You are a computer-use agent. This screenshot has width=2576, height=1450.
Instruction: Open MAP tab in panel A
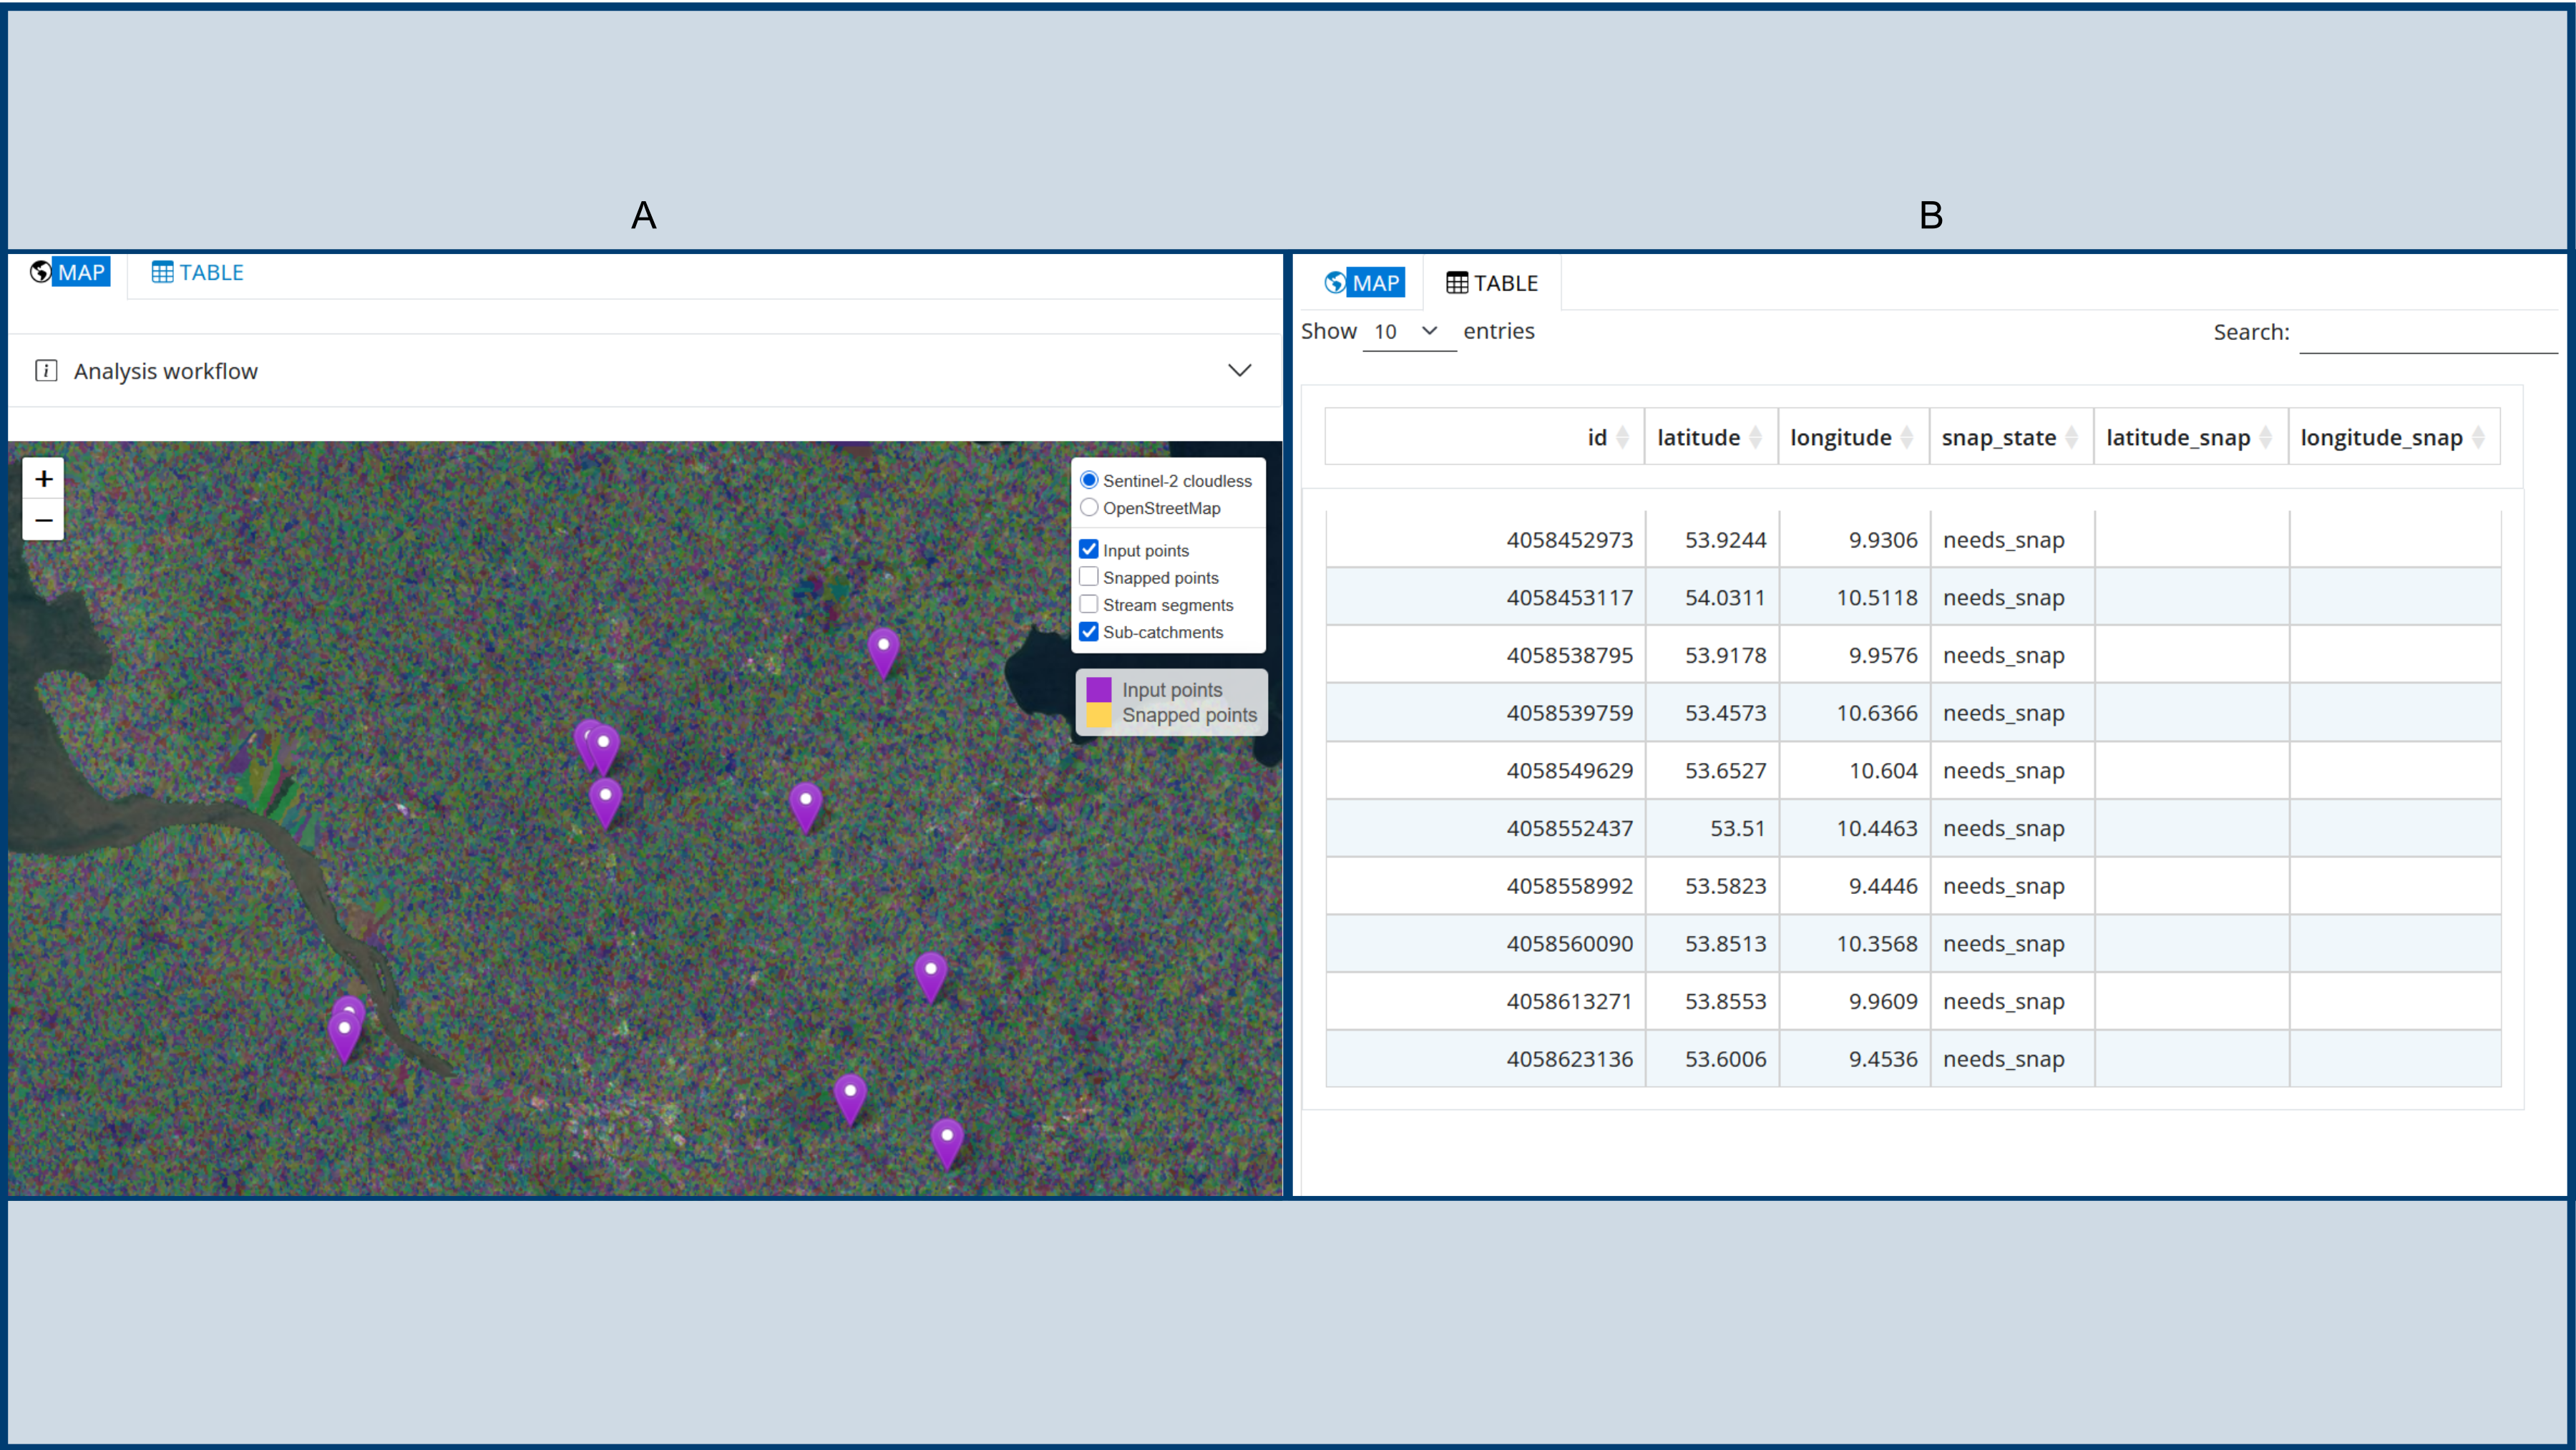pos(69,272)
